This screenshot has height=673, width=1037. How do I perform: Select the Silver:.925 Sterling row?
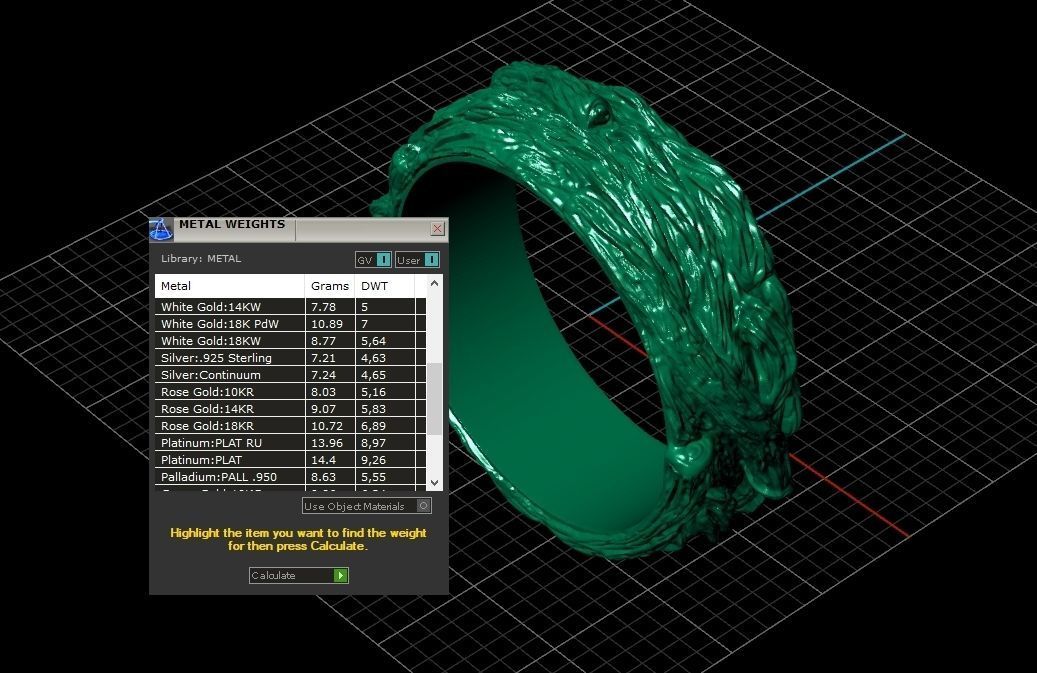290,358
